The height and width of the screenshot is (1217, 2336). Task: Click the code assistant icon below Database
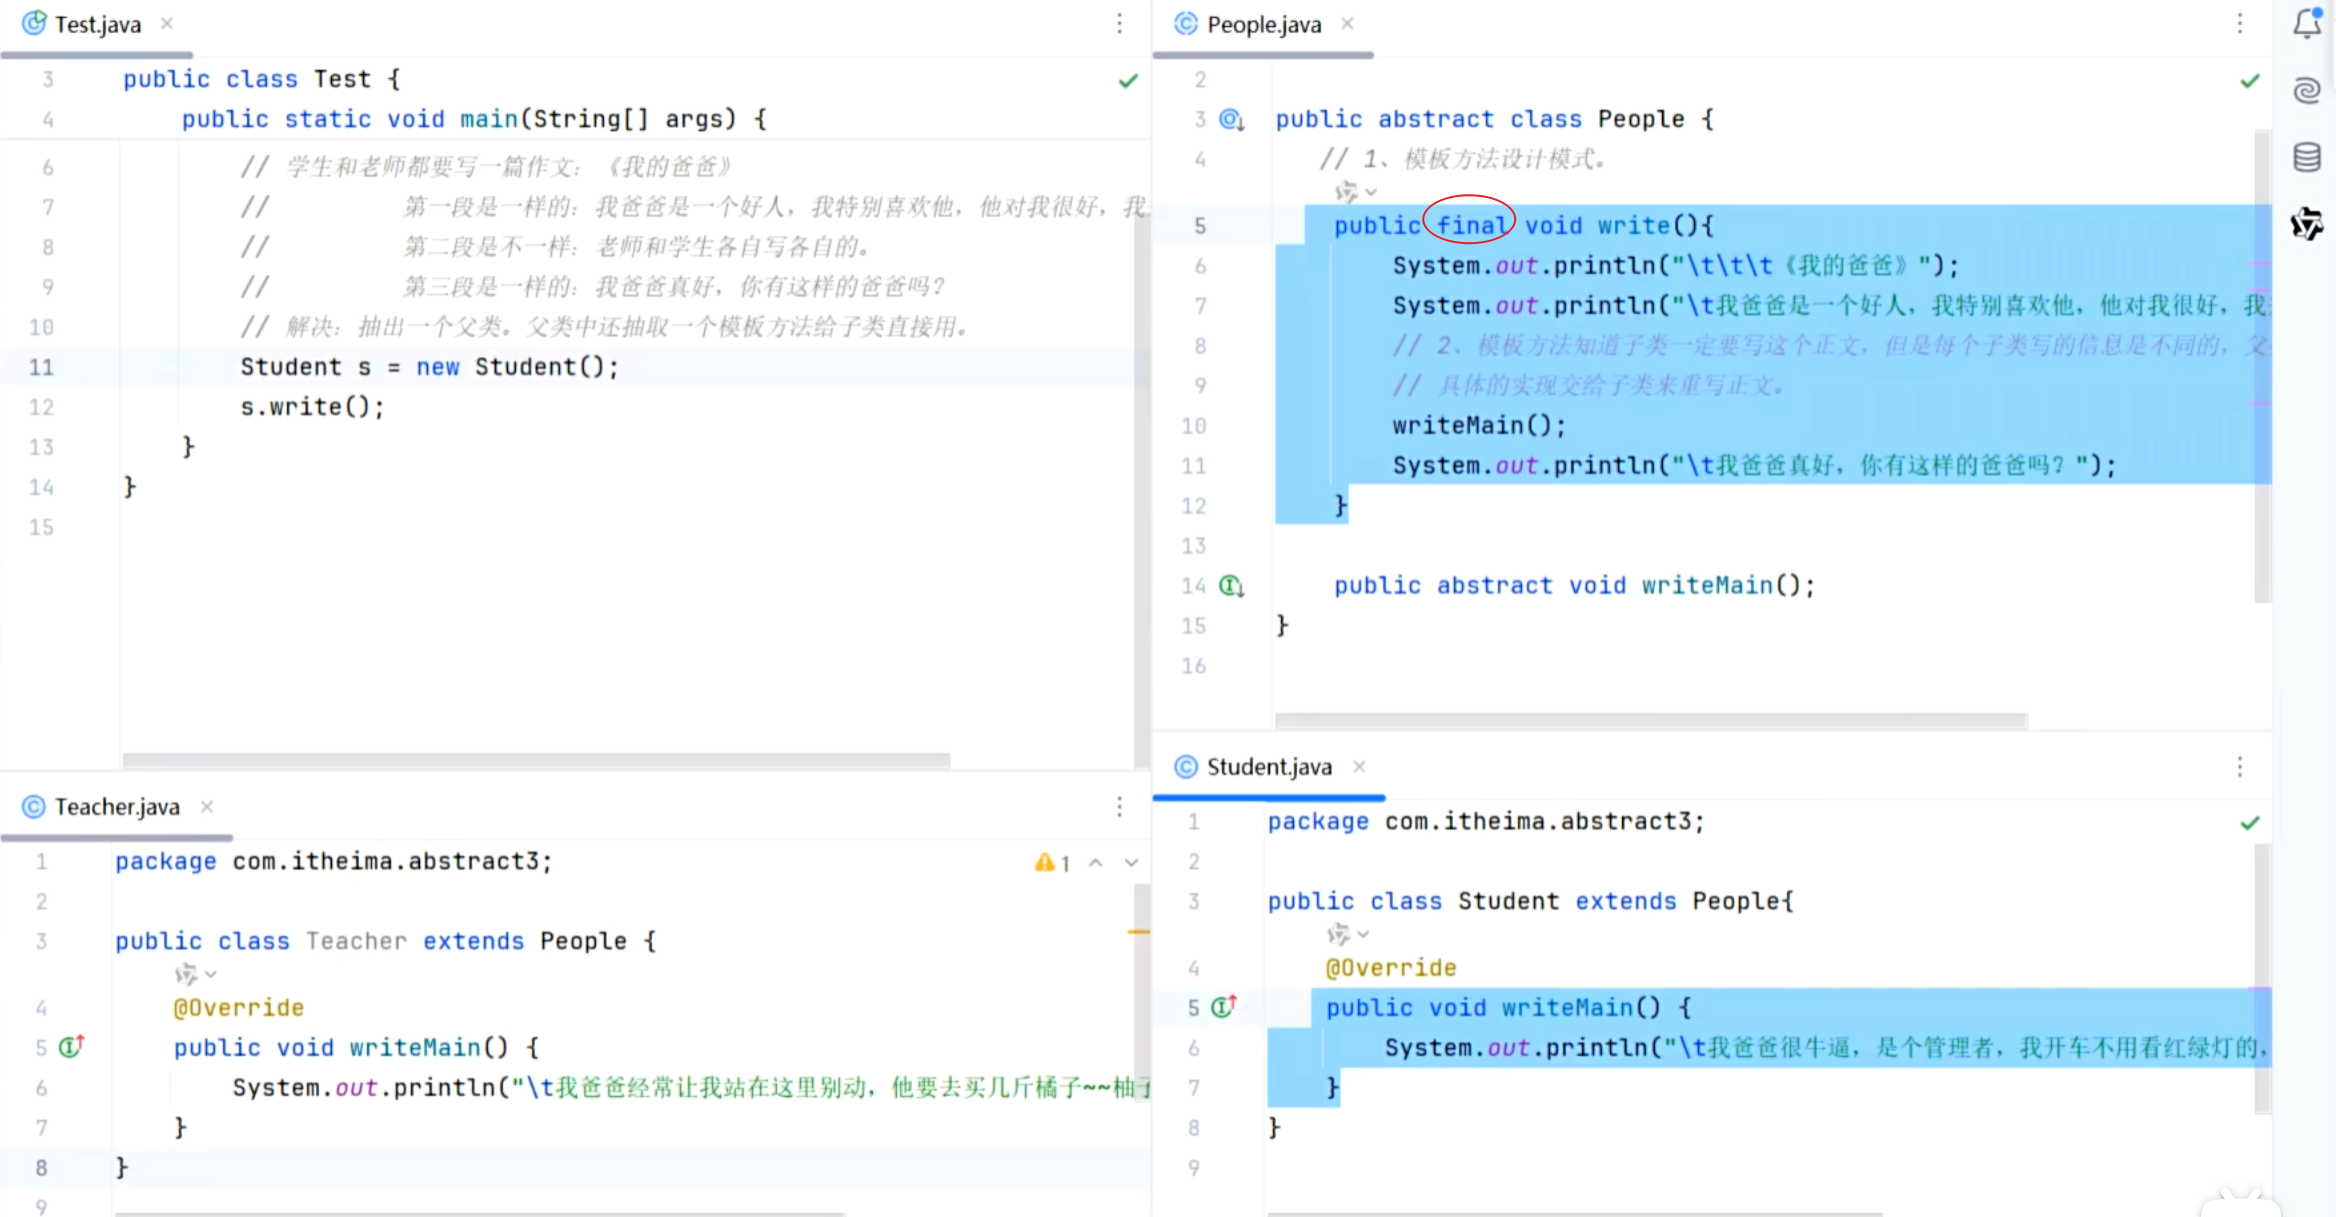coord(2307,224)
